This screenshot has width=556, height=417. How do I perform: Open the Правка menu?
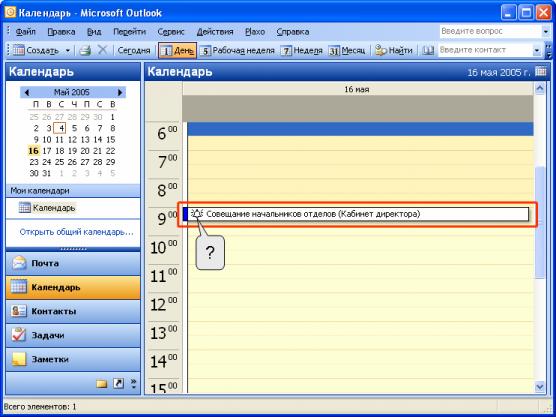click(x=61, y=32)
